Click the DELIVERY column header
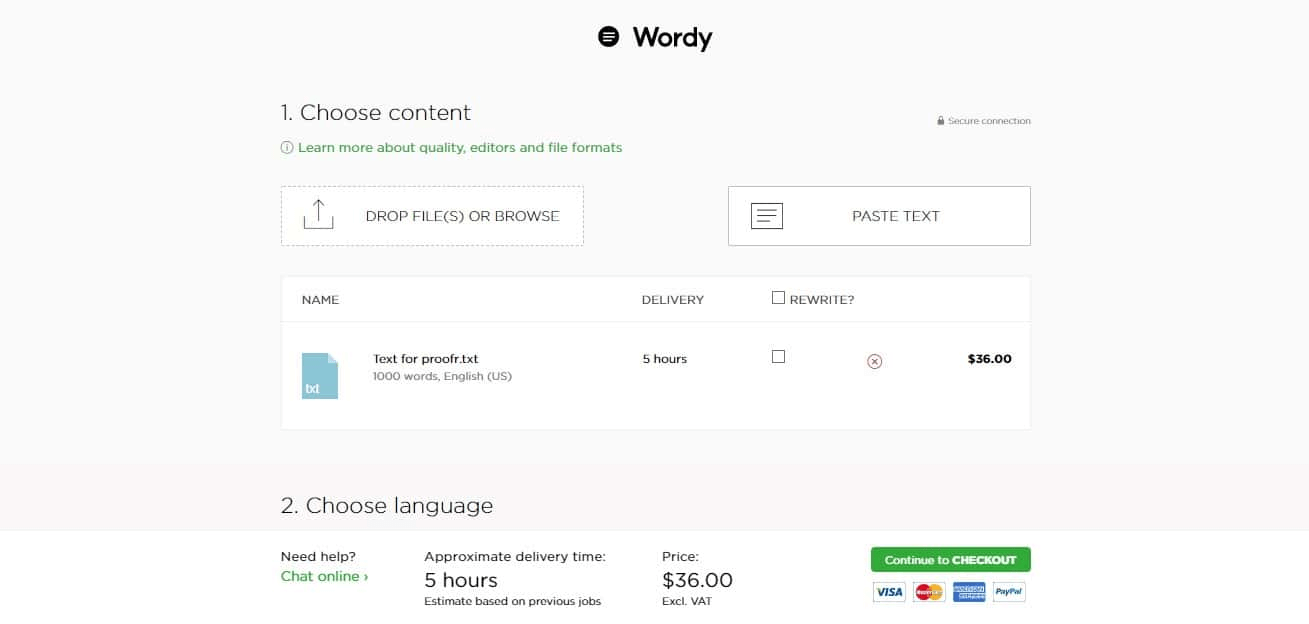The image size is (1309, 624). point(672,299)
